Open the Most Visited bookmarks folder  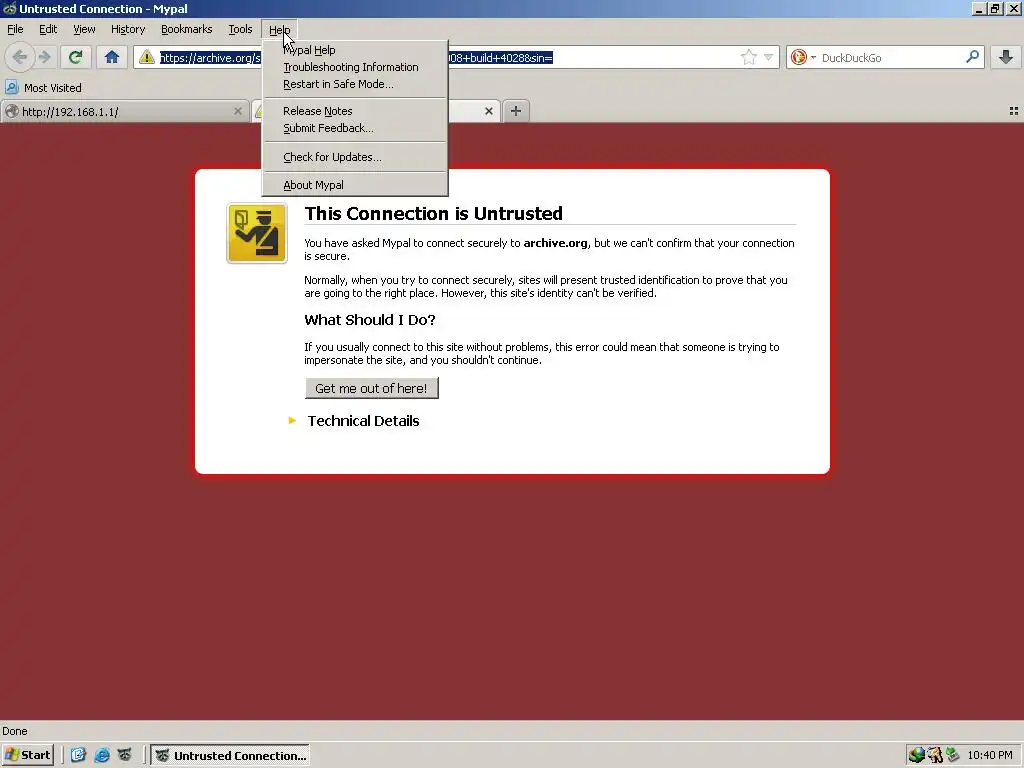(44, 88)
